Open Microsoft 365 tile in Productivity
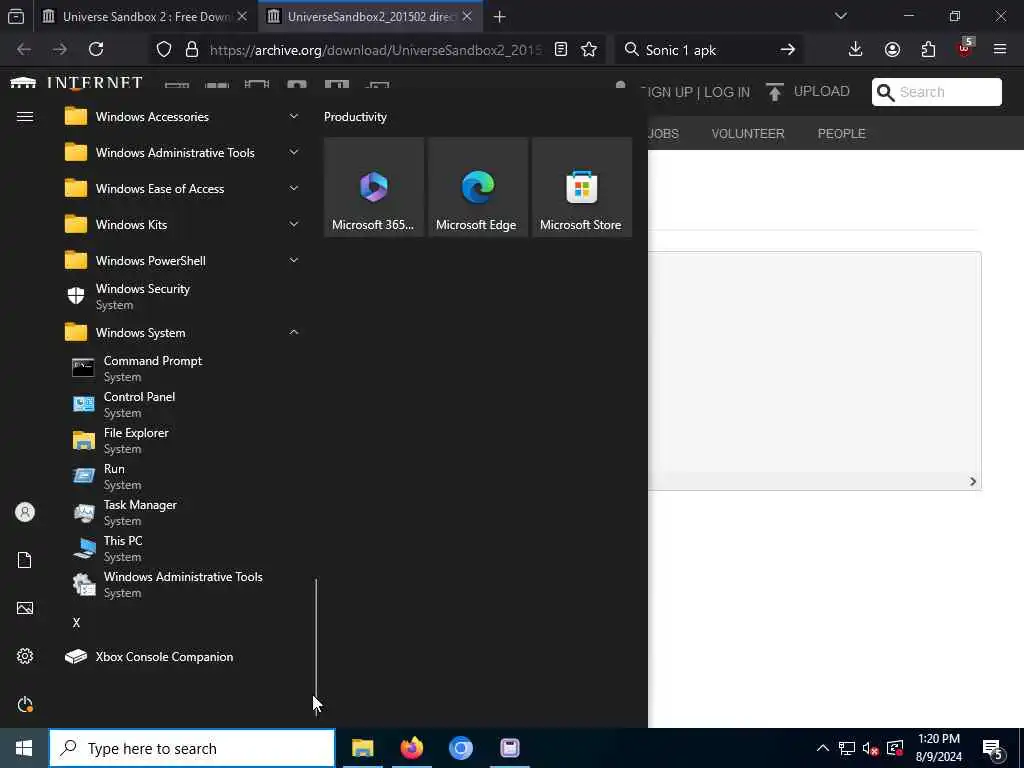 pyautogui.click(x=374, y=187)
